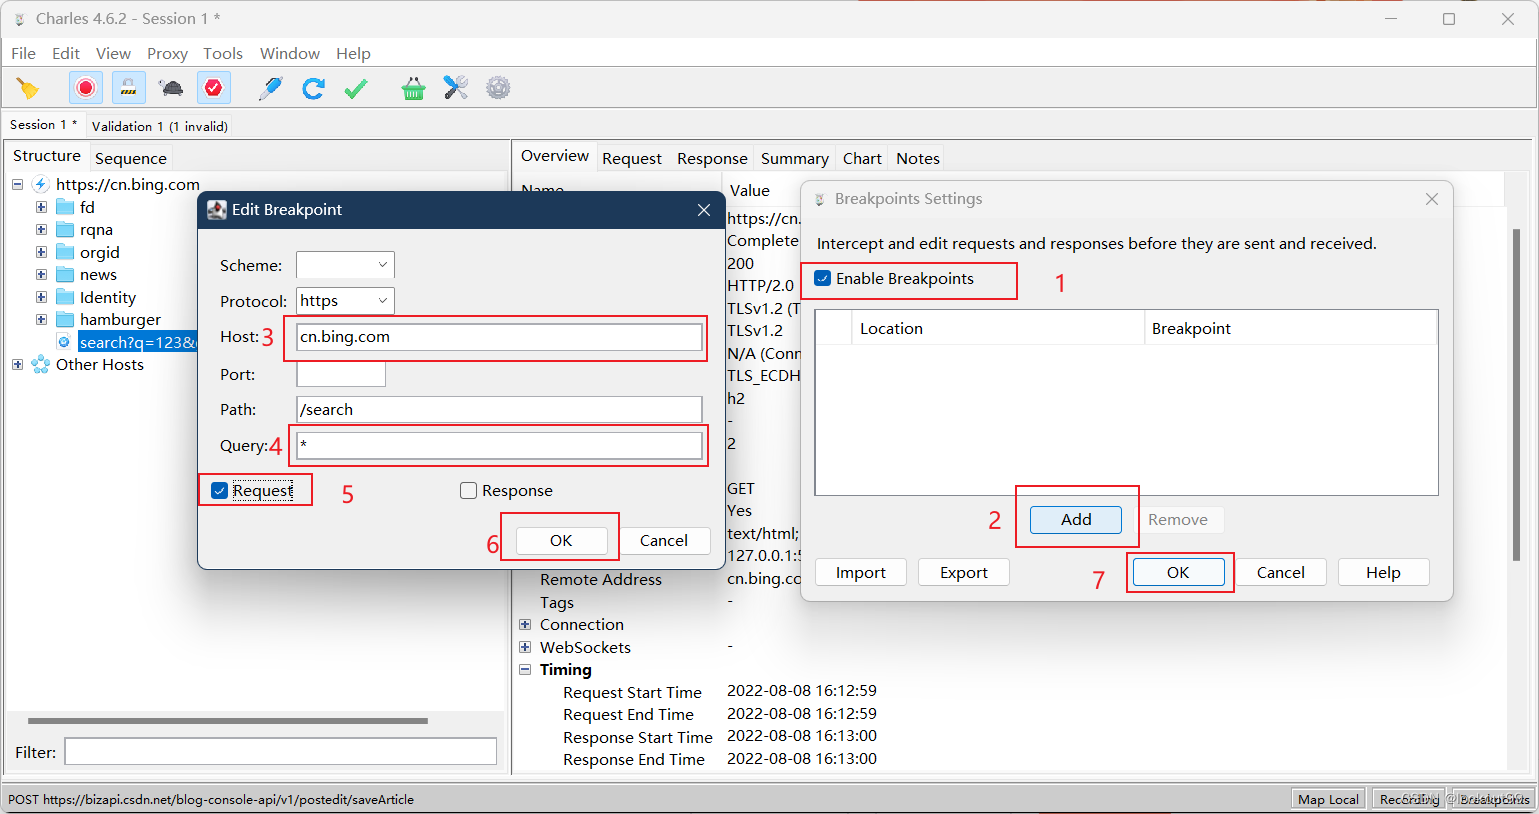
Task: Toggle the red Record button in toolbar
Action: click(x=86, y=88)
